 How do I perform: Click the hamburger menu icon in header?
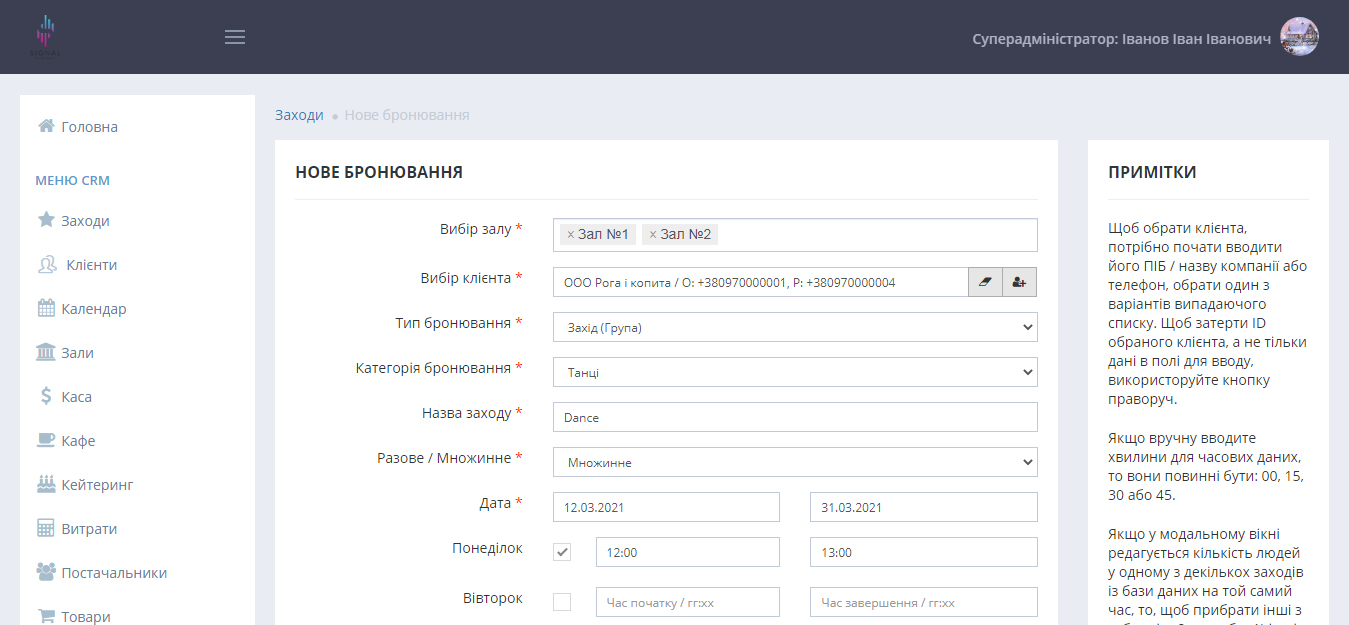(x=235, y=37)
